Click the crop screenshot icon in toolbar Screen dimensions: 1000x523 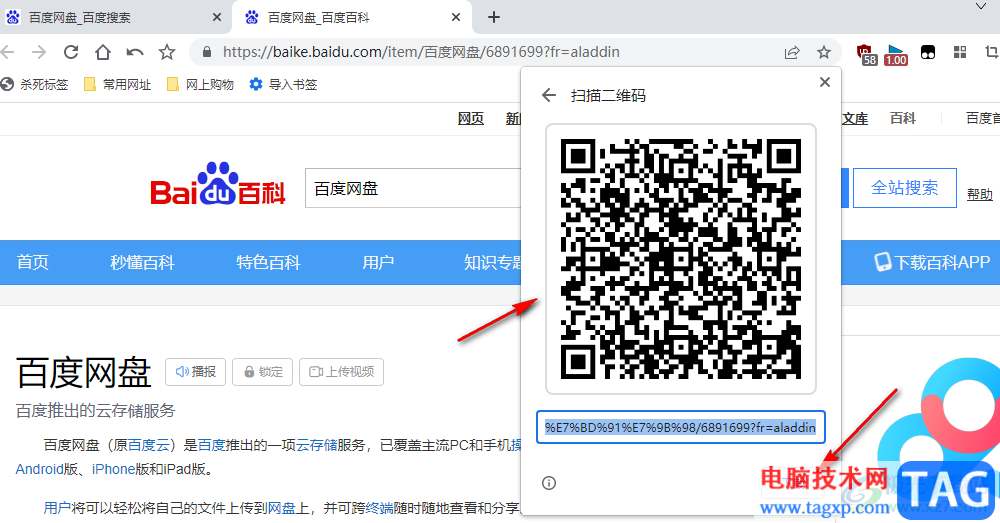[992, 52]
